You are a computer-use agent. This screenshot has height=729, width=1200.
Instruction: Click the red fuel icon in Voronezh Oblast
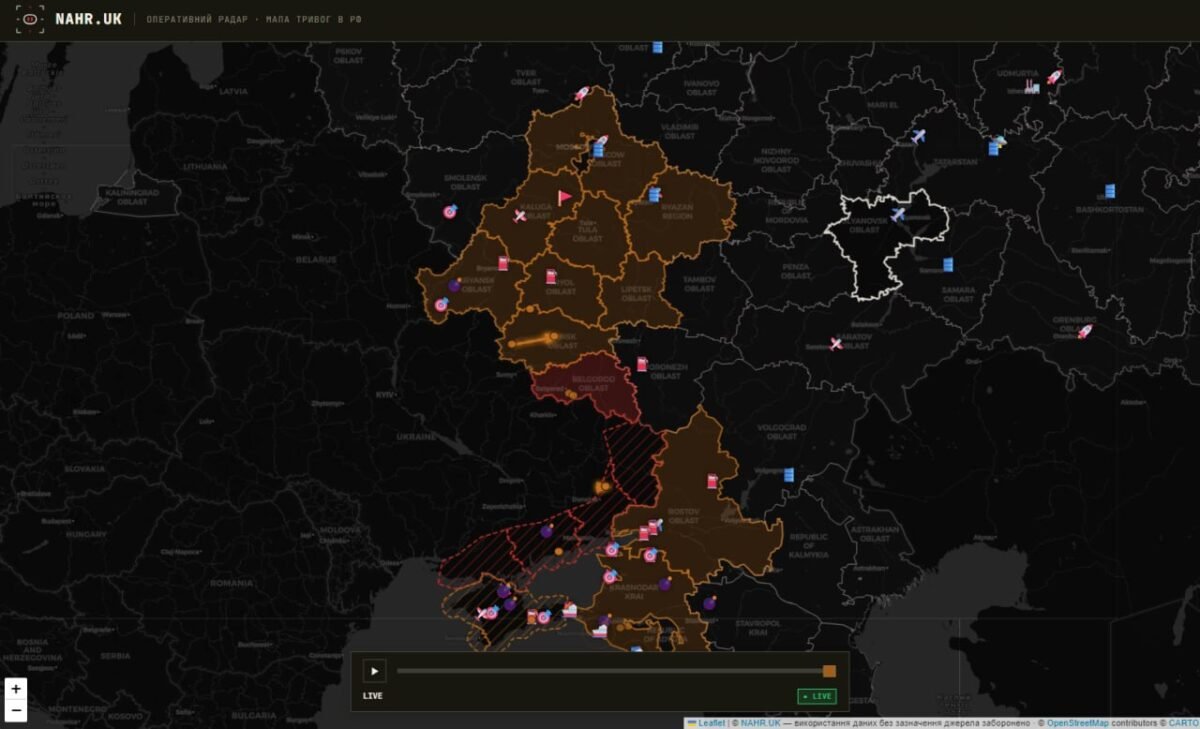[x=642, y=364]
